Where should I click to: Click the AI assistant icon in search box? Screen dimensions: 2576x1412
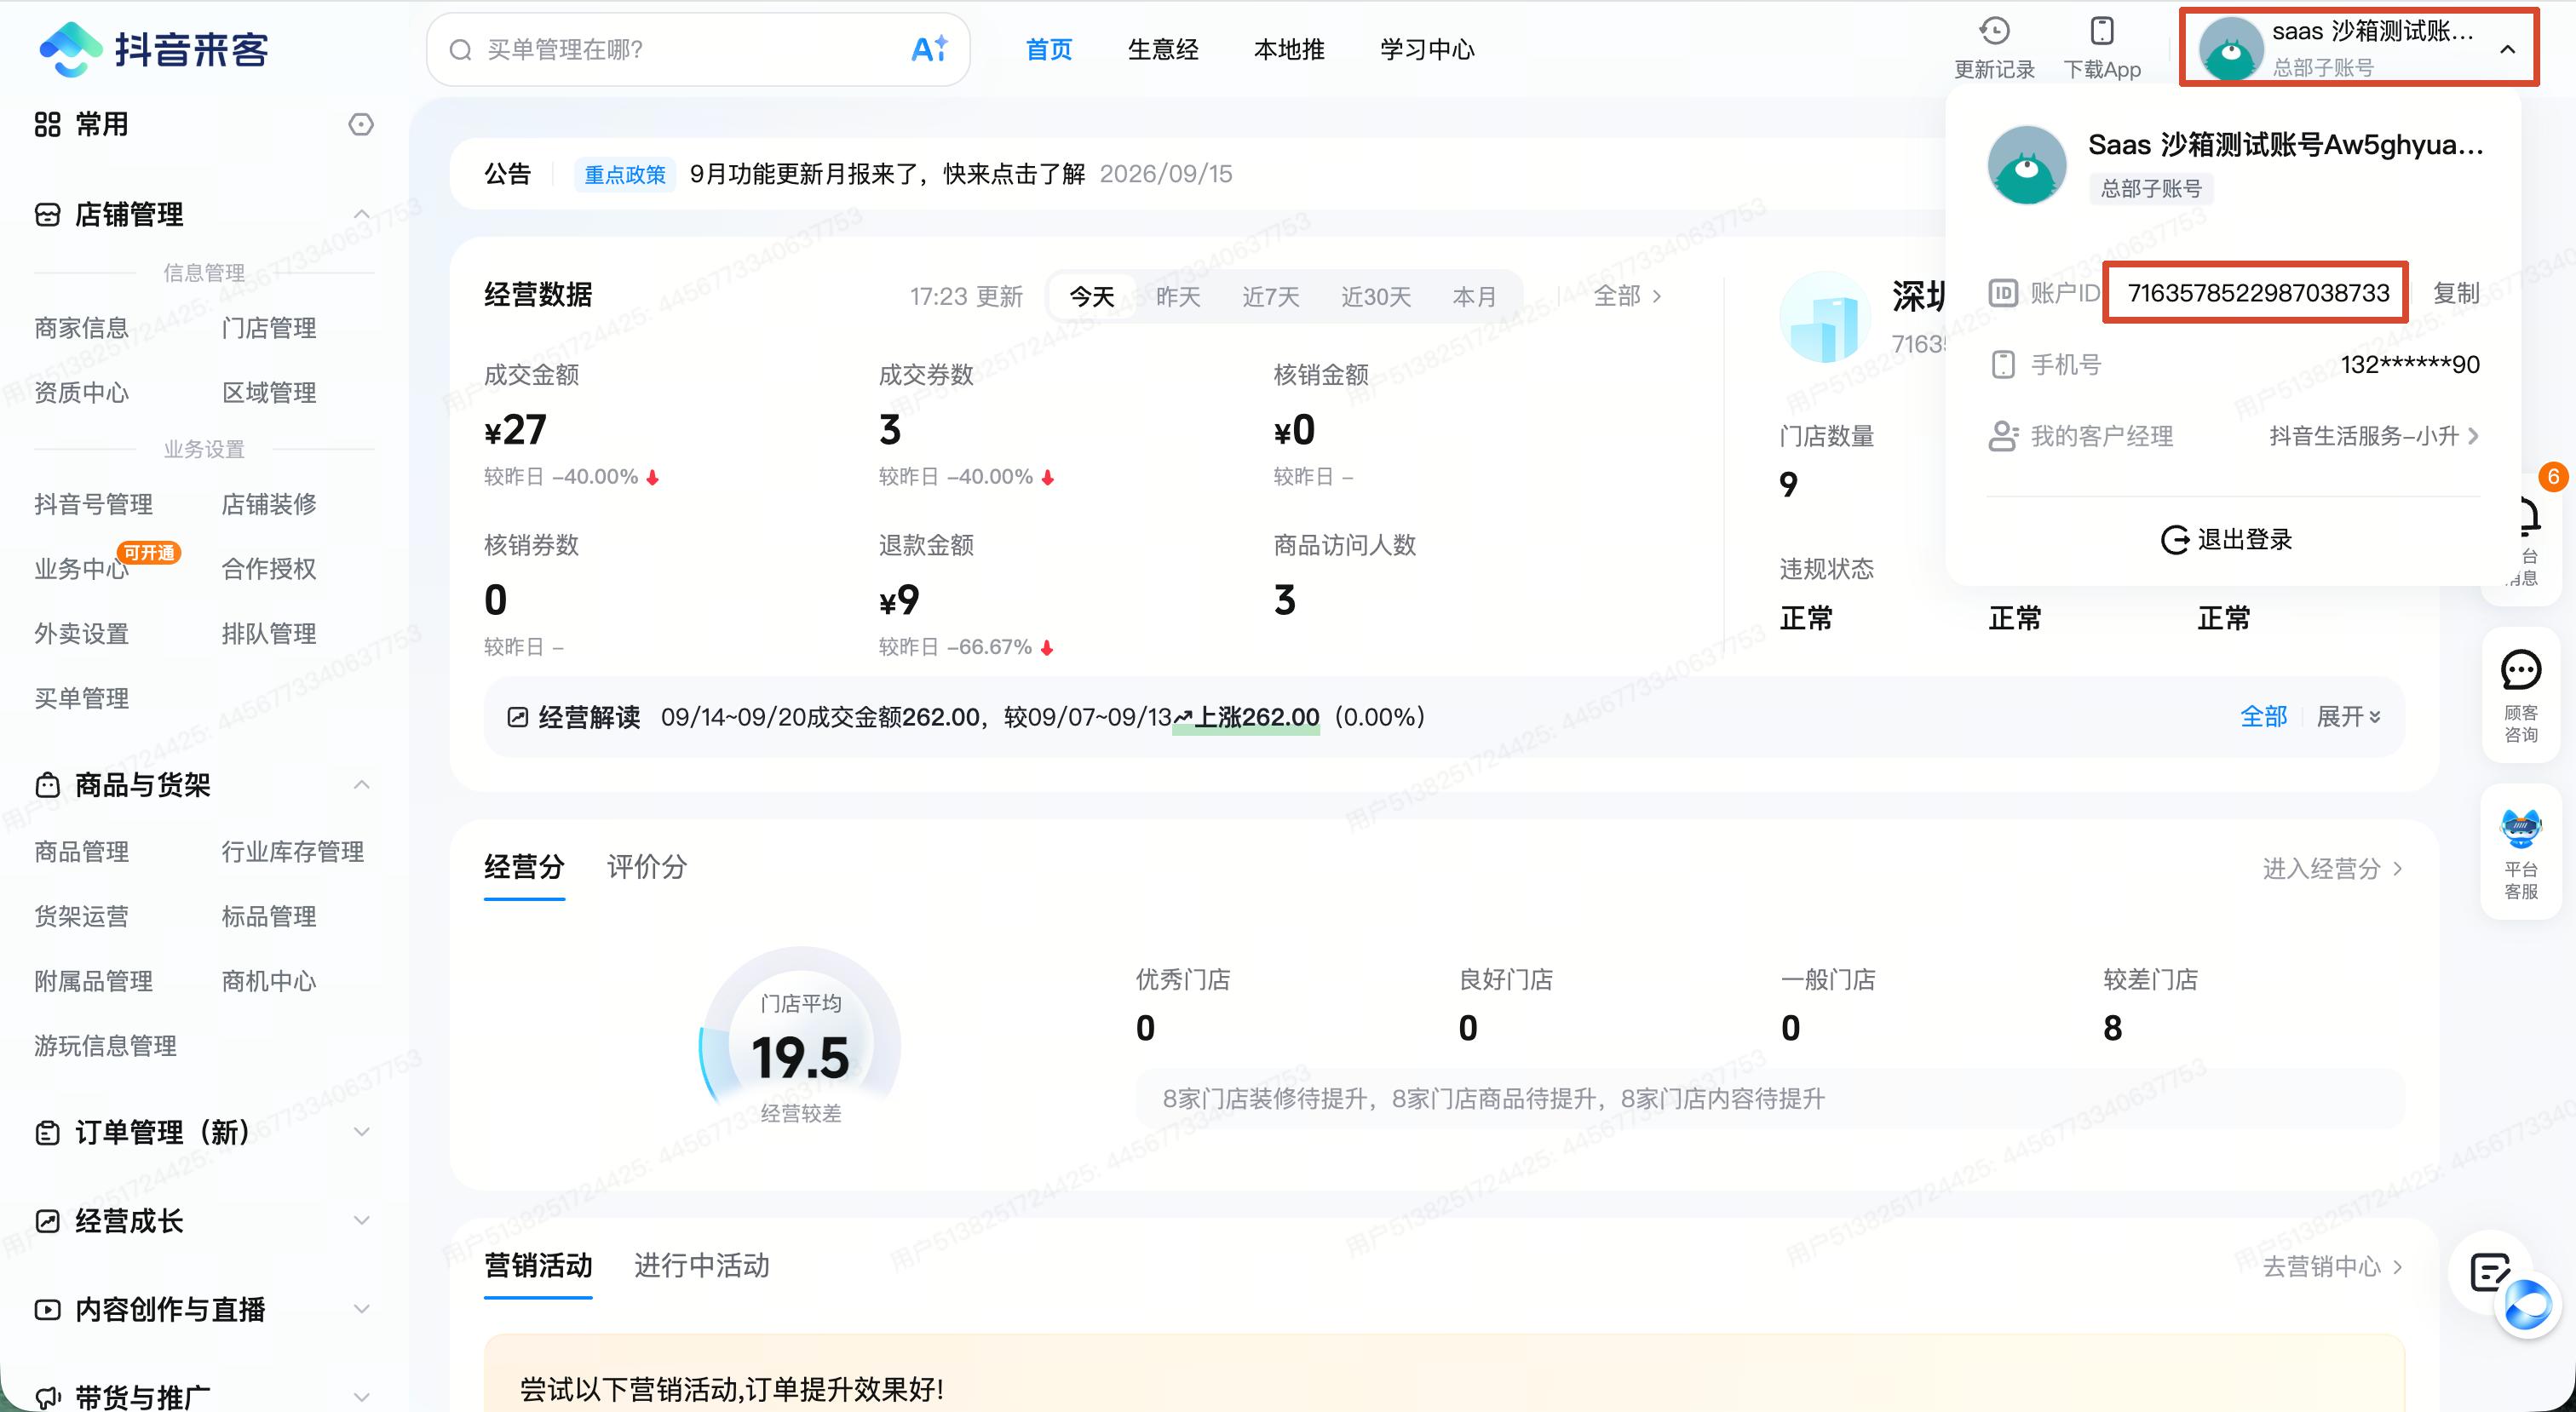pos(929,49)
